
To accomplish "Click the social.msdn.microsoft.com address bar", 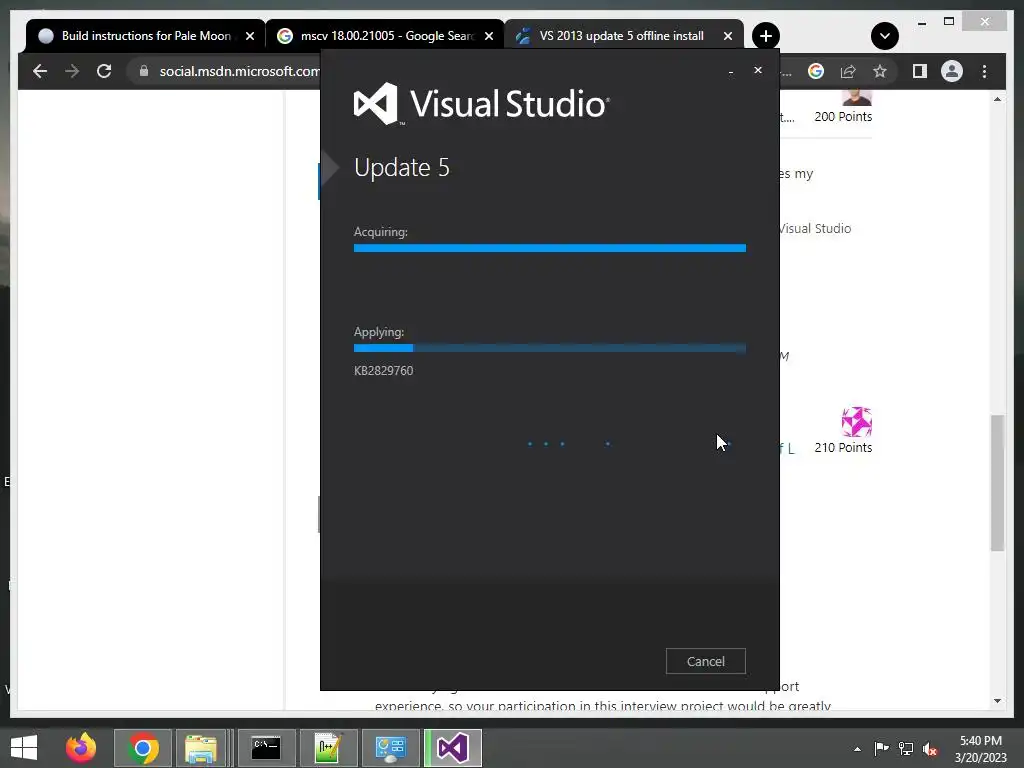I will [239, 71].
